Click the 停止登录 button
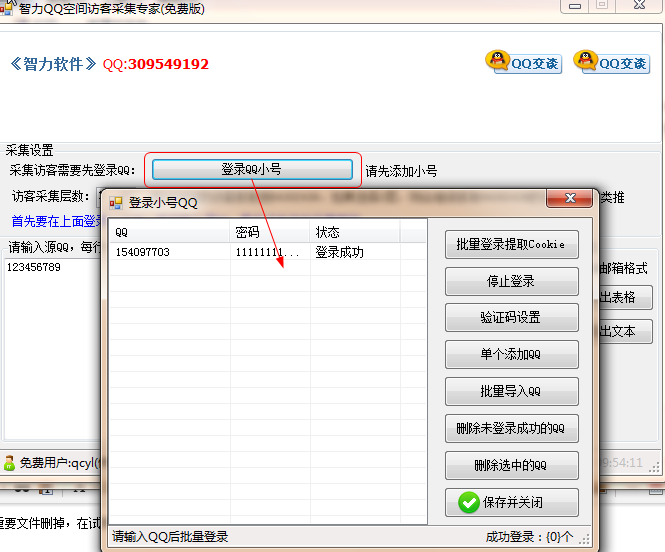 tap(511, 282)
